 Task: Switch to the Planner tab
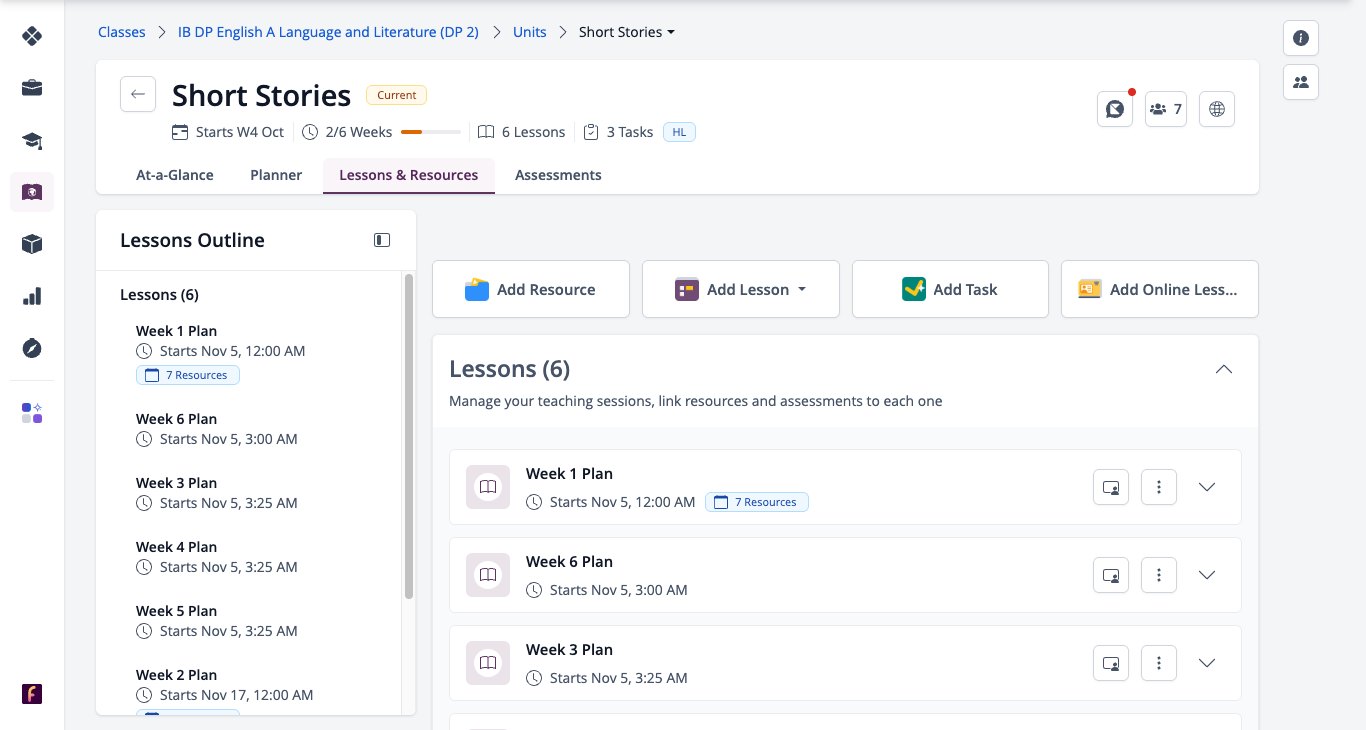[x=276, y=175]
